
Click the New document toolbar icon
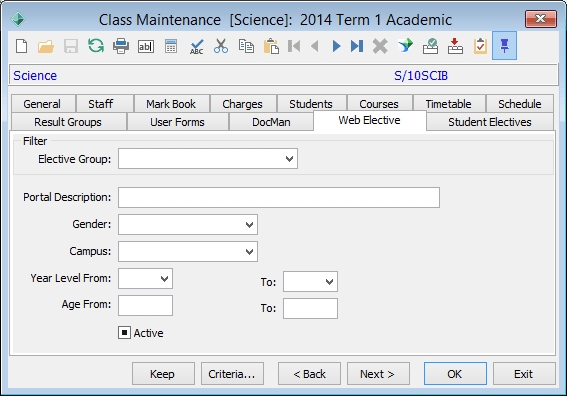(x=22, y=46)
